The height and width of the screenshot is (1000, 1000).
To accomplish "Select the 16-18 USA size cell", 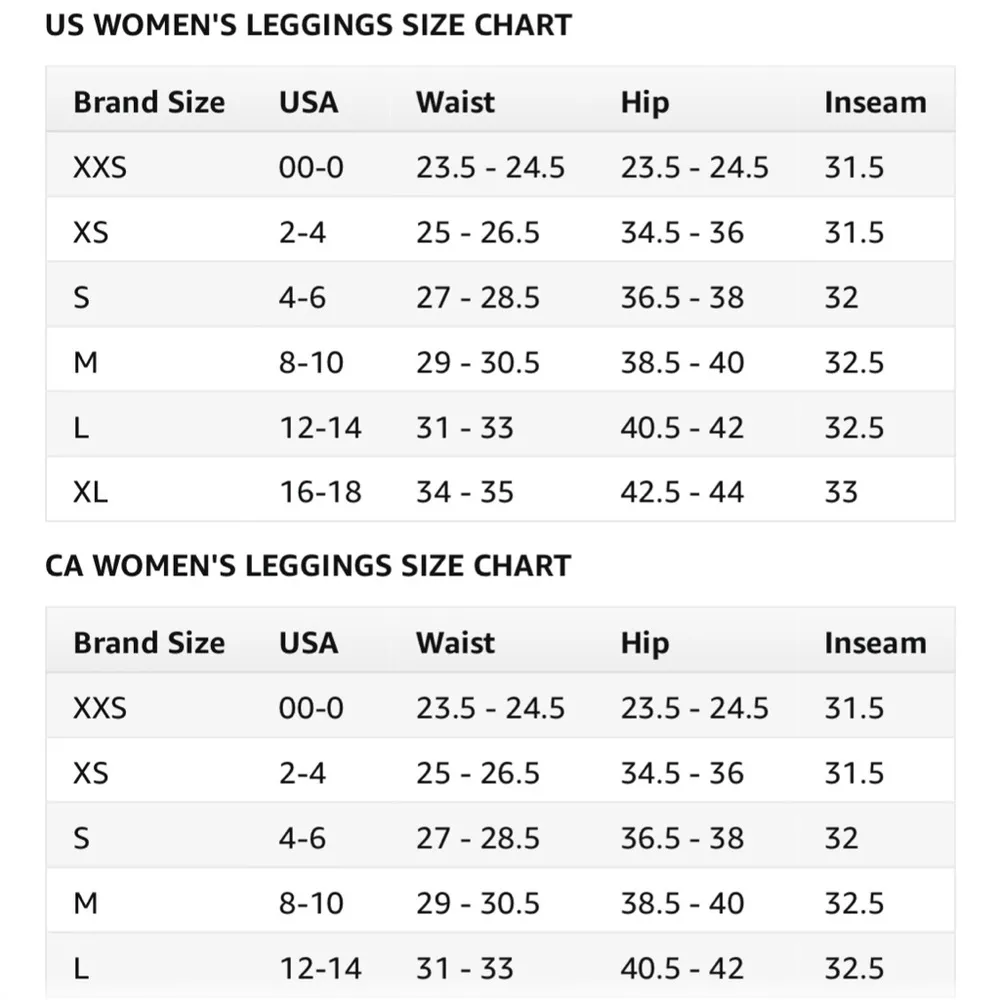I will [x=319, y=492].
